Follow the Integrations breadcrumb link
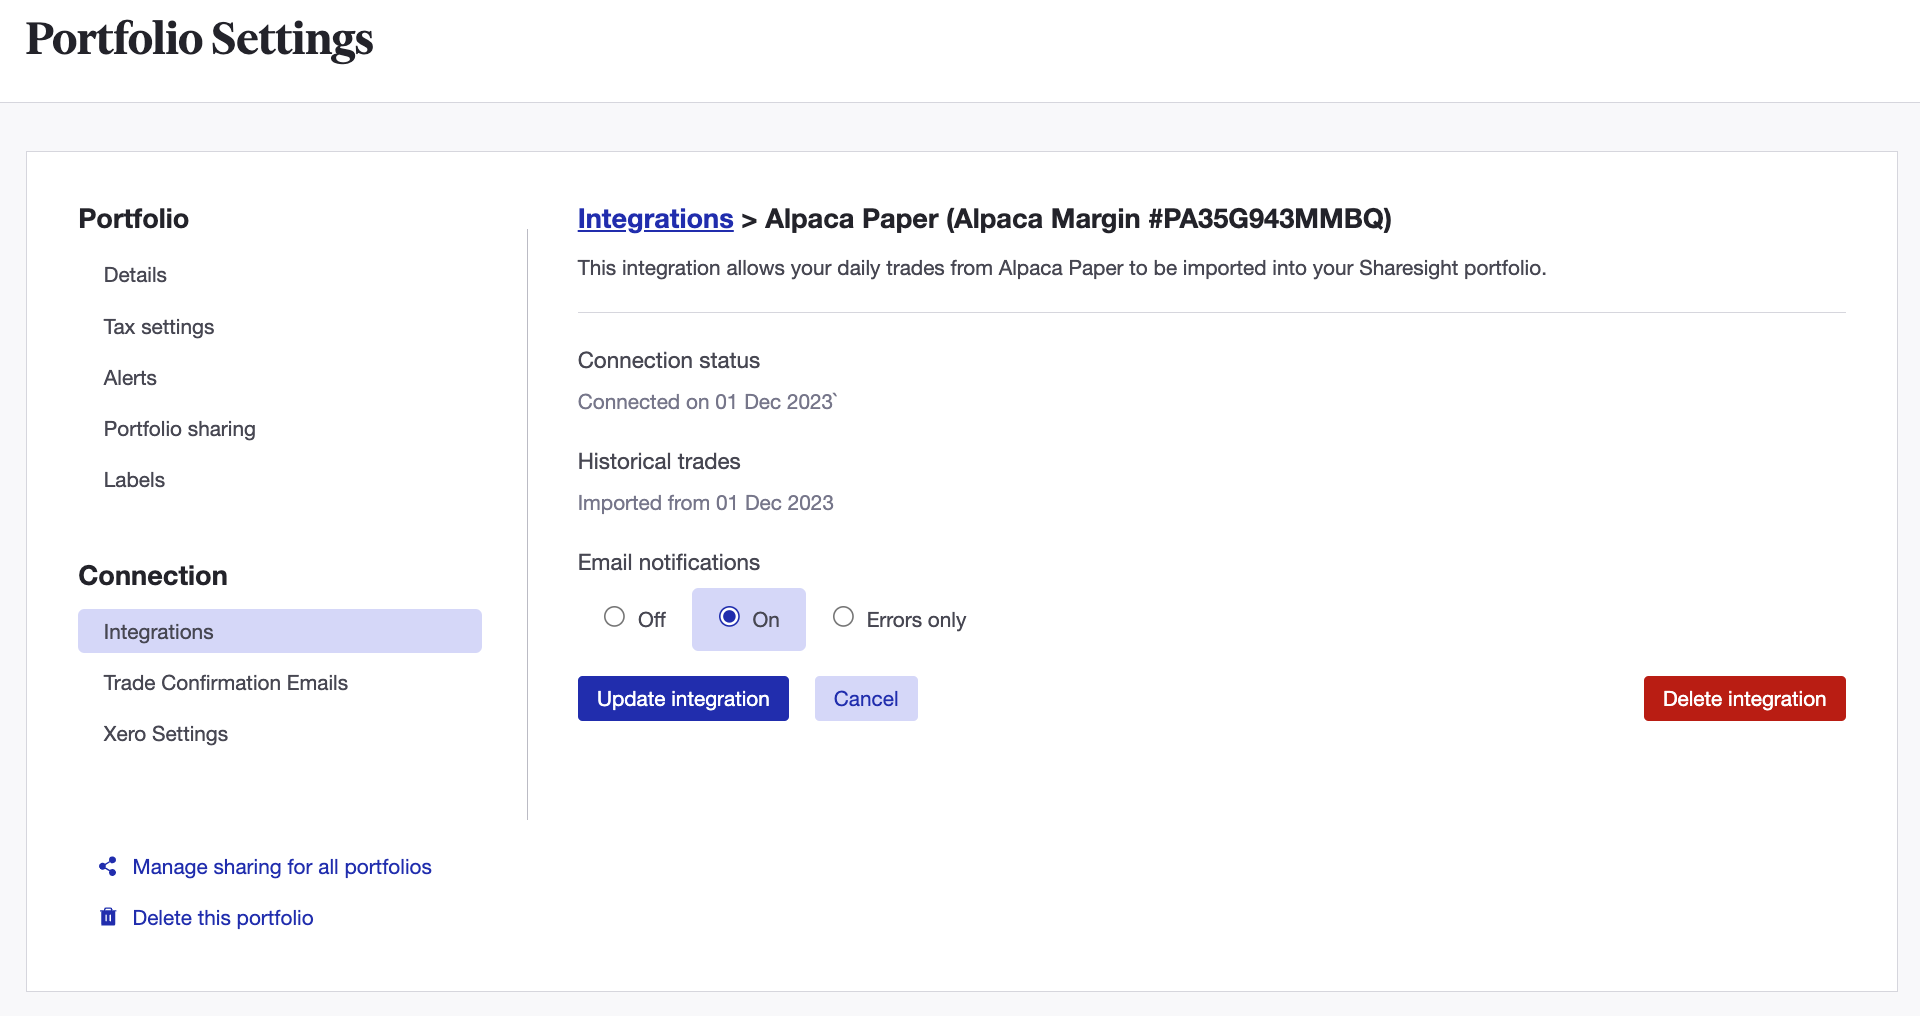 [656, 219]
